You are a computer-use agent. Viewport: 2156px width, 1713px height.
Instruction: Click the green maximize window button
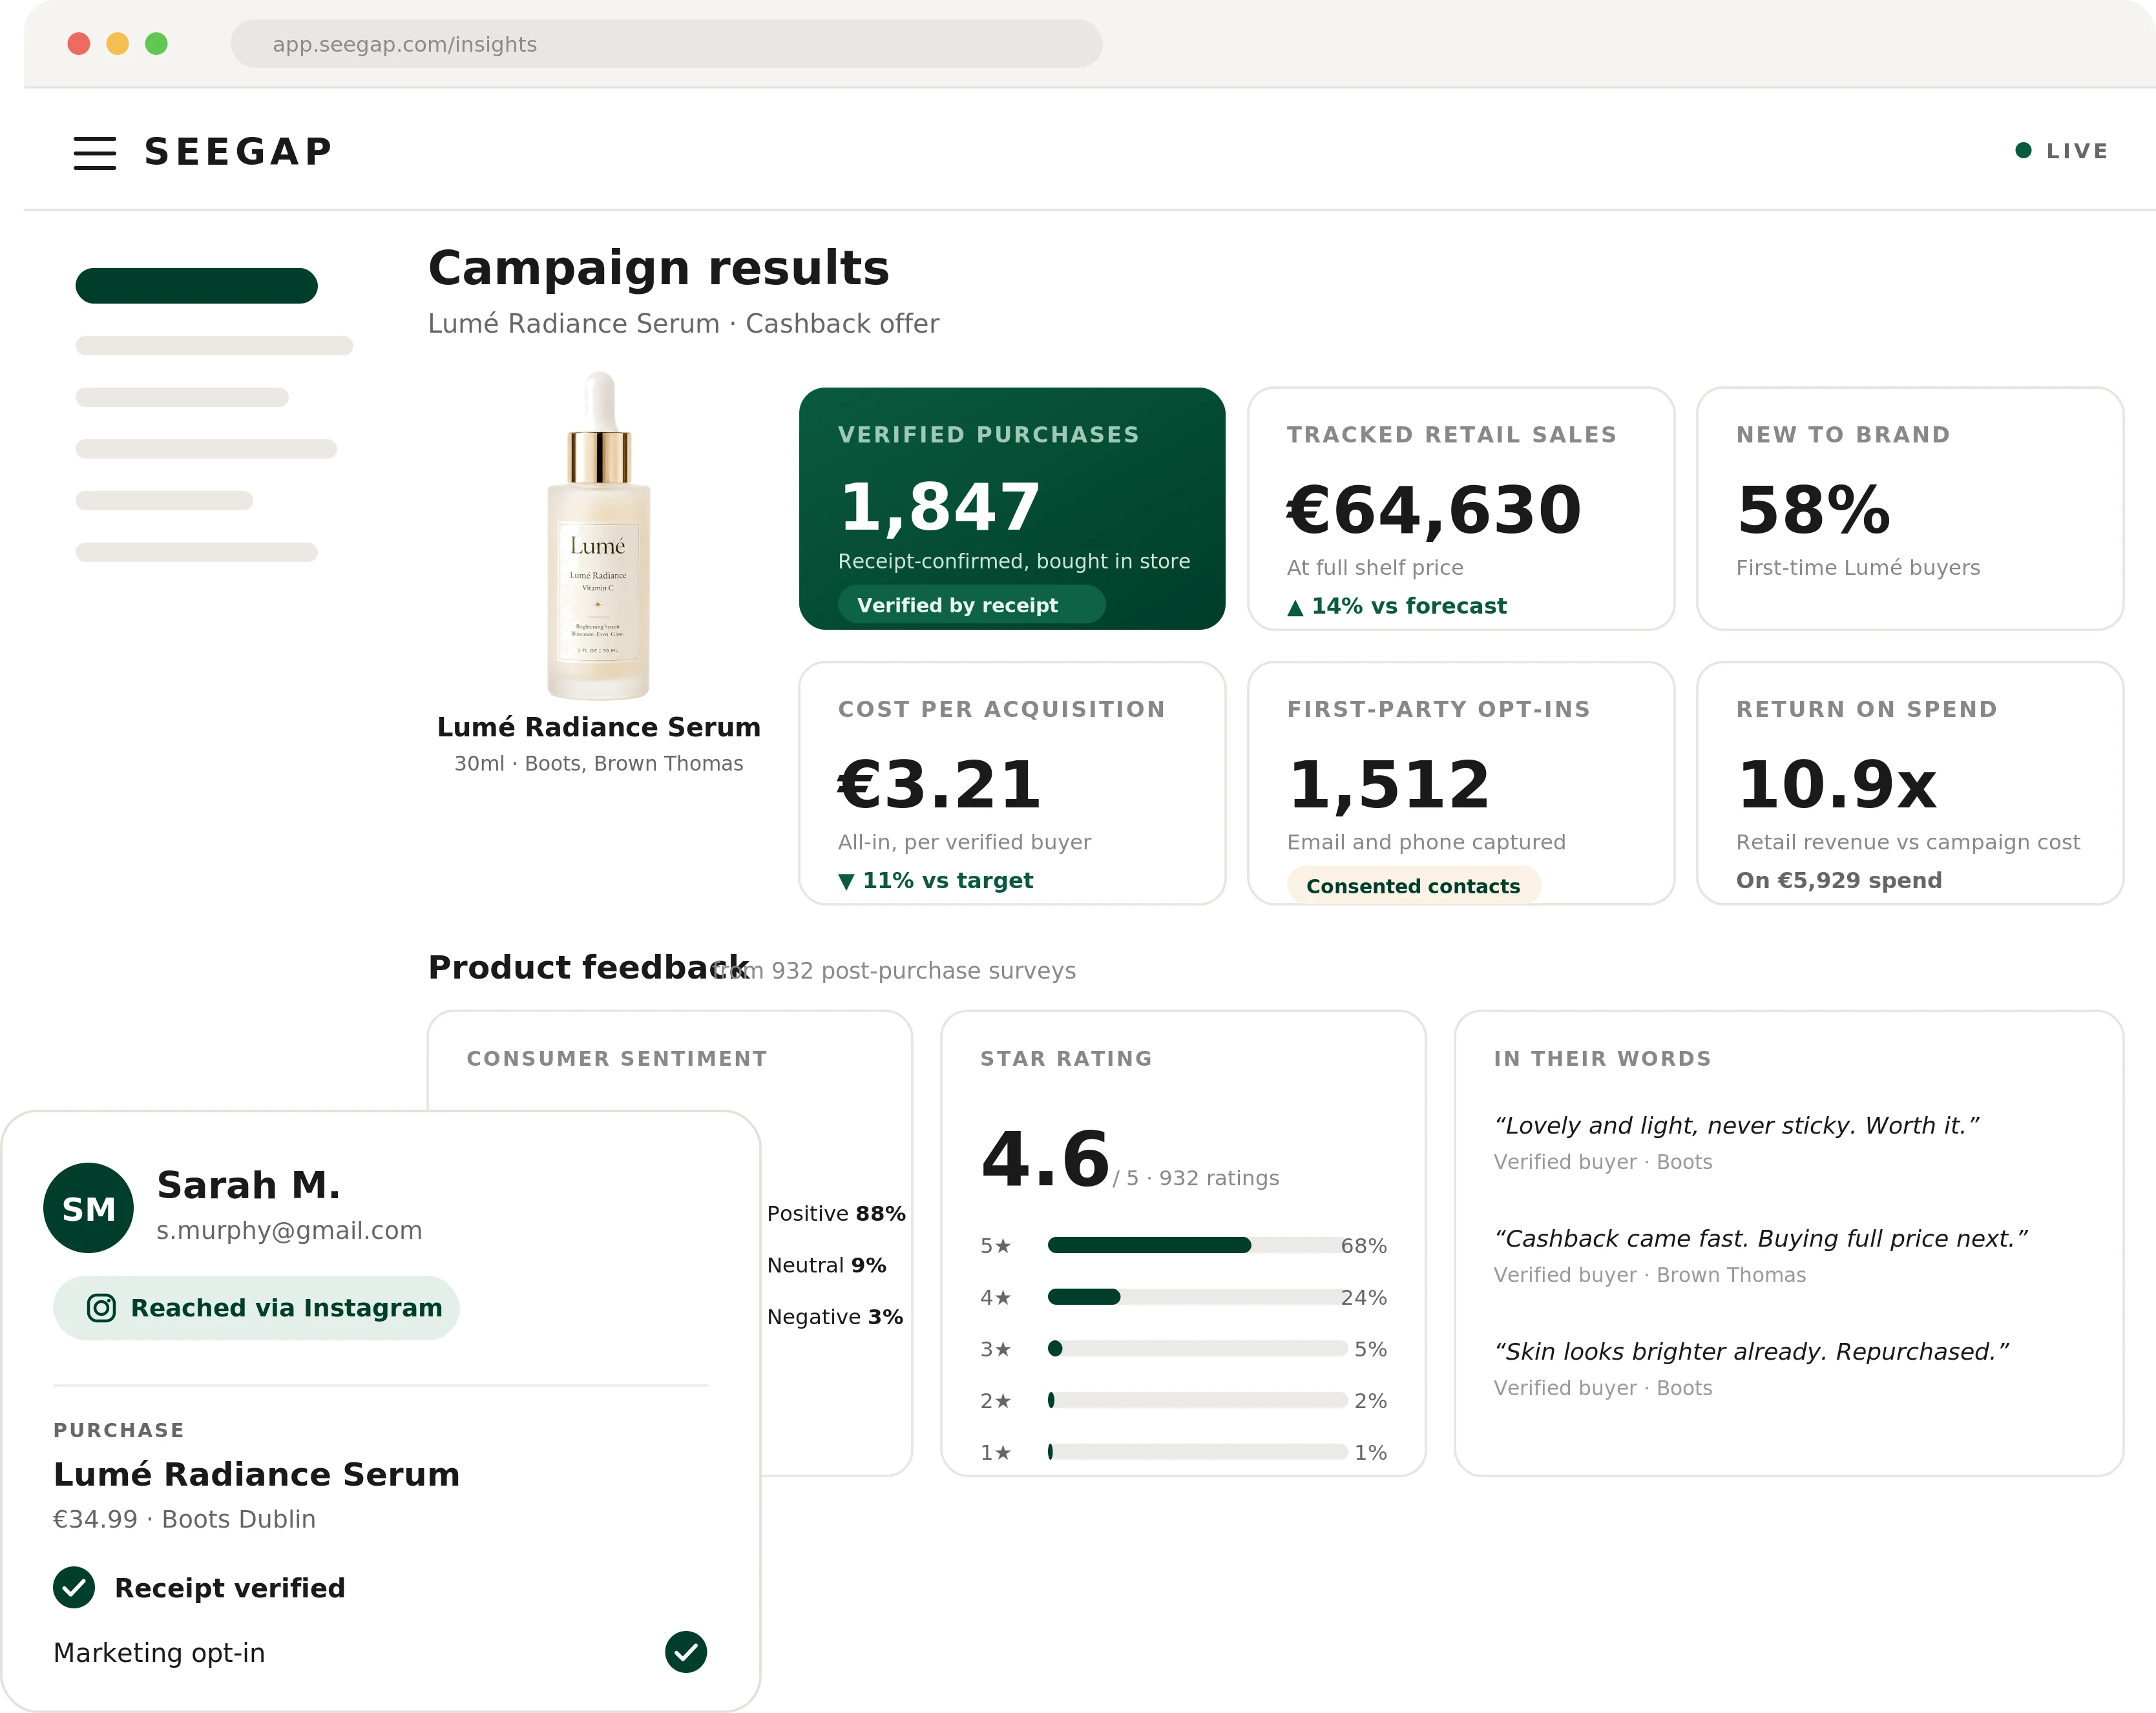pos(156,44)
